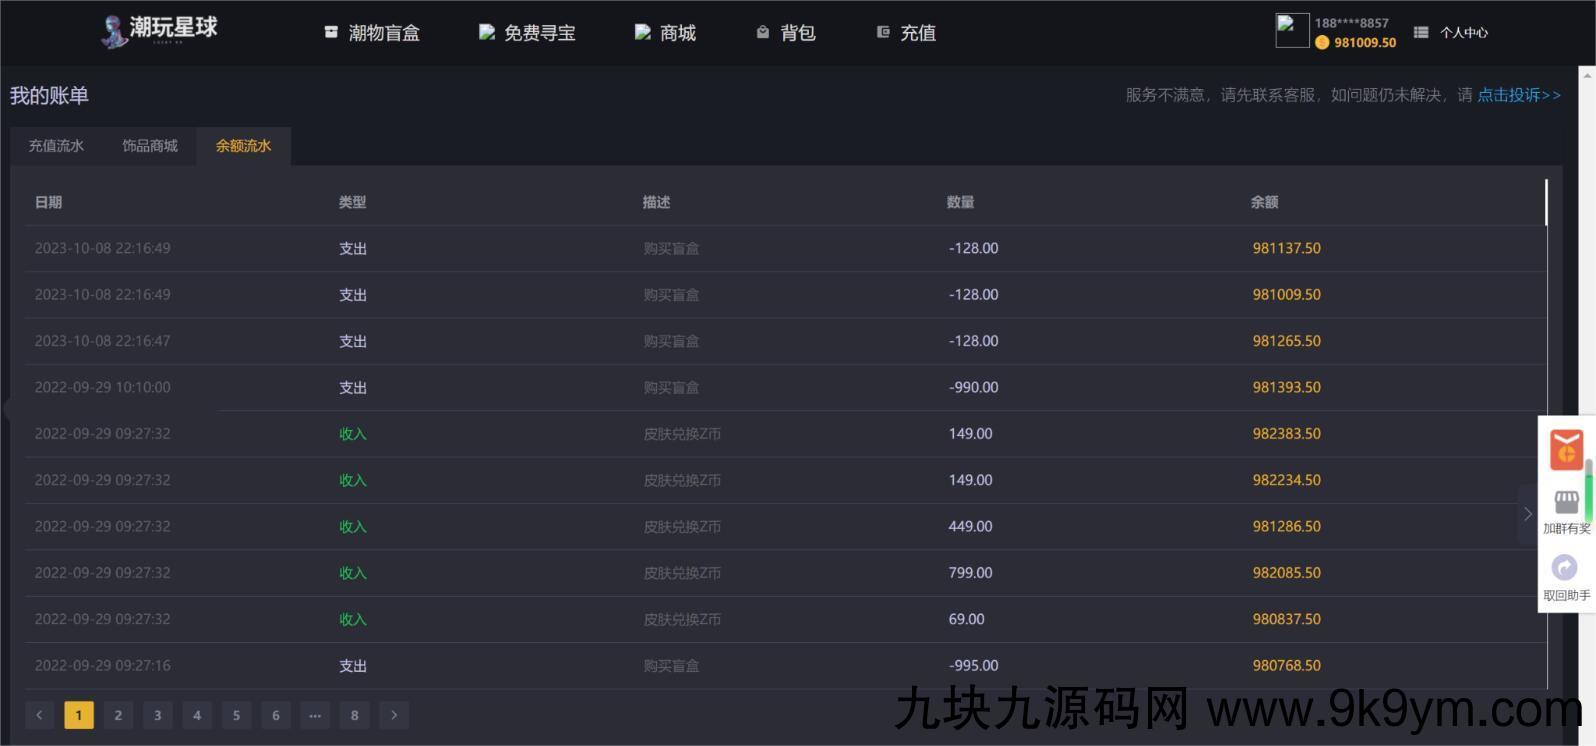This screenshot has height=746, width=1596.
Task: Click the 潮物盲盒 menu icon
Action: tap(331, 32)
